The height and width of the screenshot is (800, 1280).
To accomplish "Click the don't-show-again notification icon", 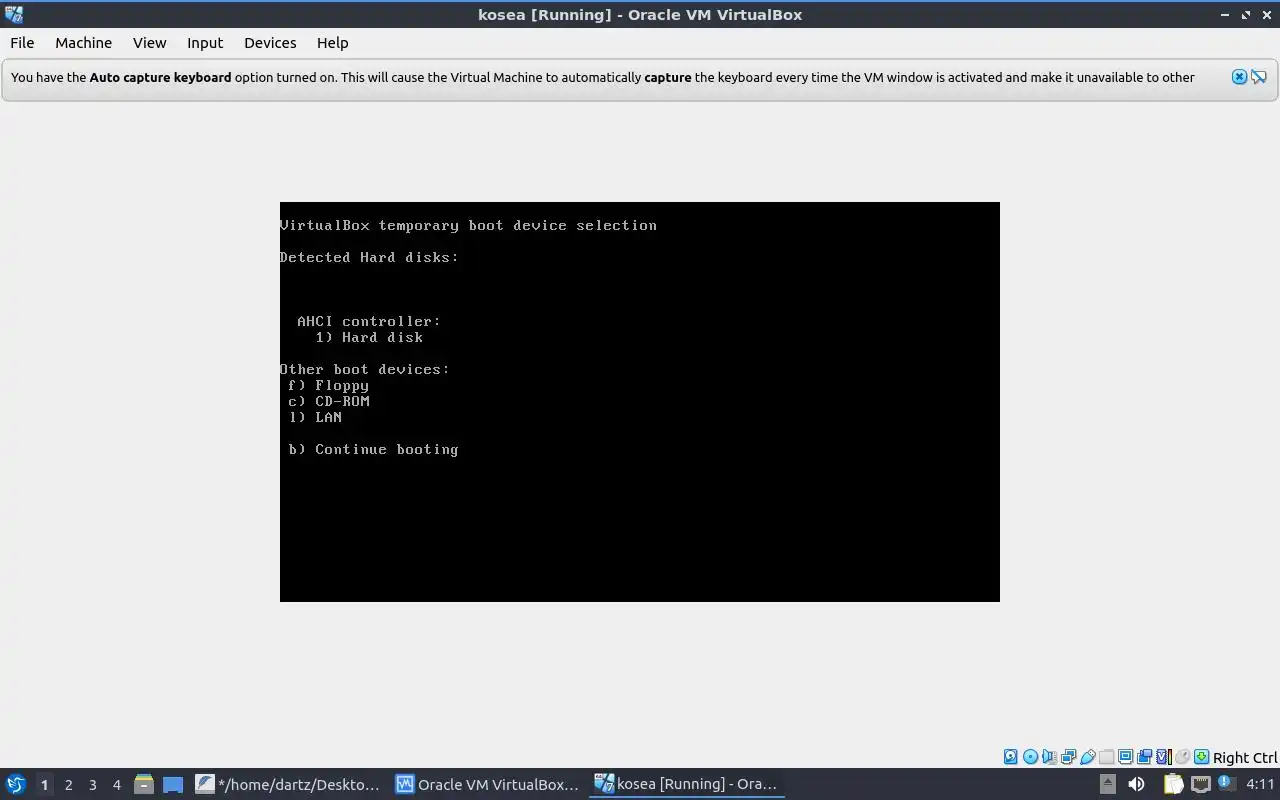I will coord(1259,77).
